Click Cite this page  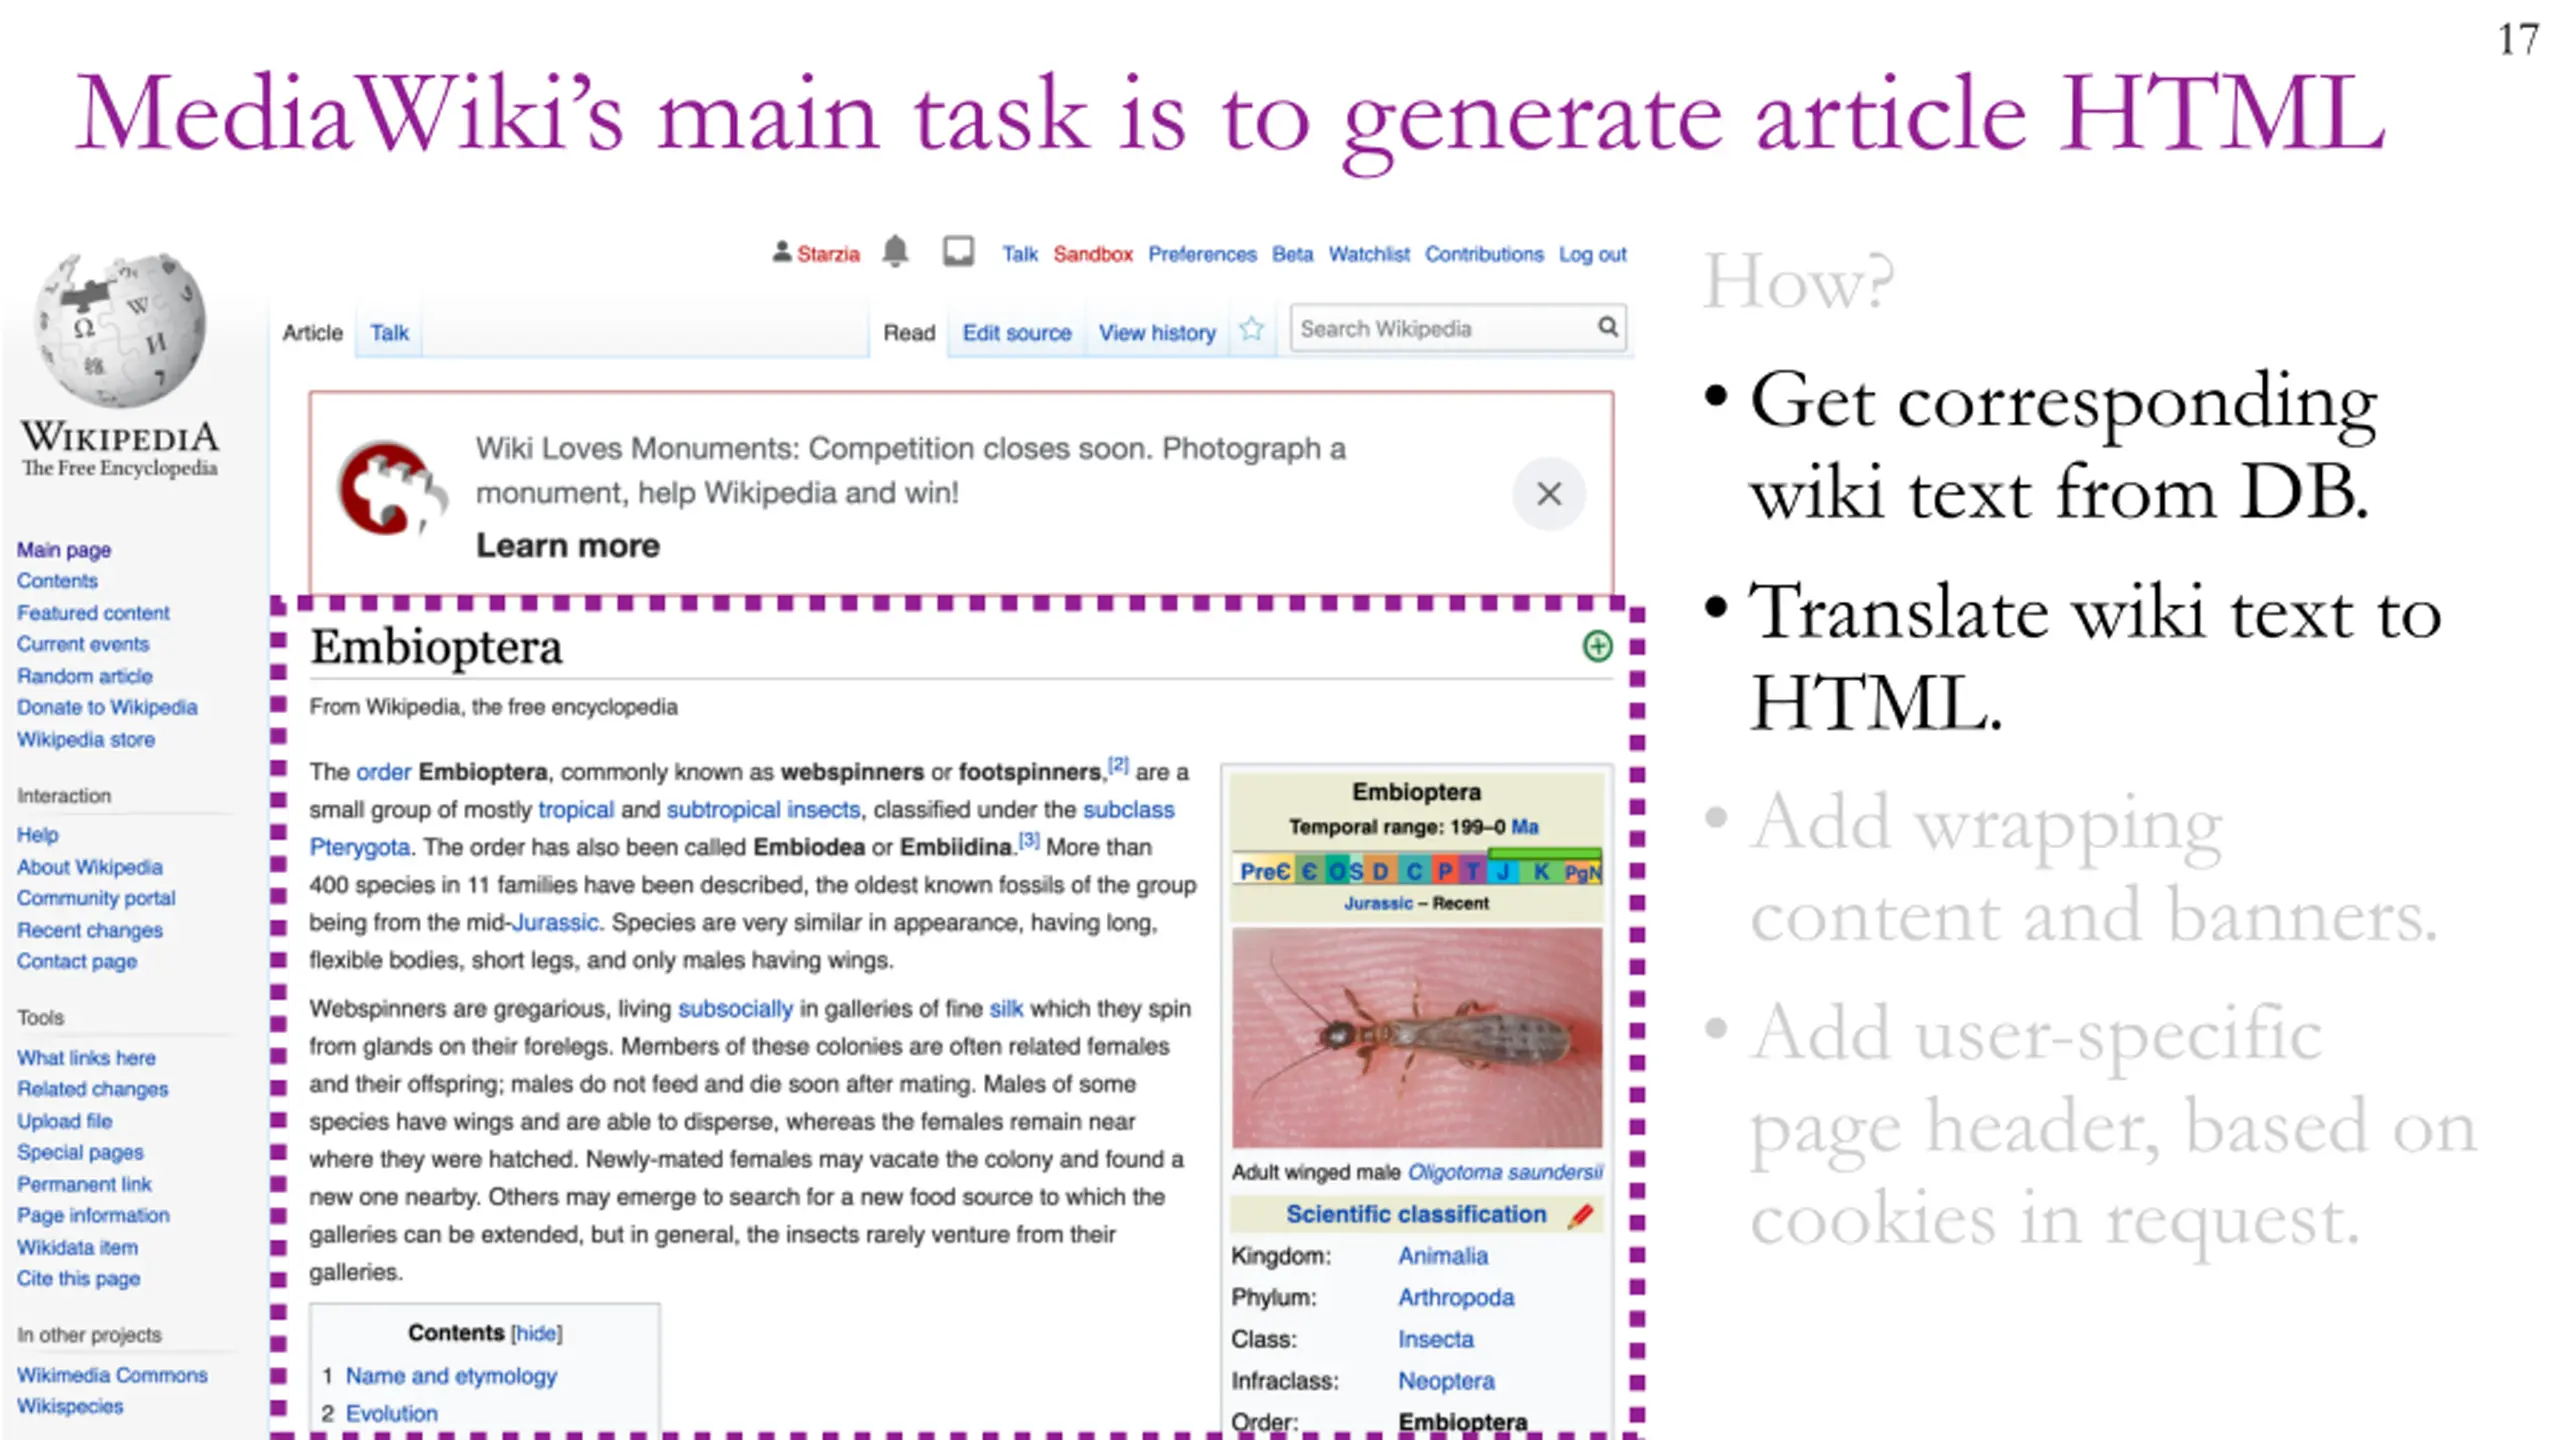[78, 1278]
